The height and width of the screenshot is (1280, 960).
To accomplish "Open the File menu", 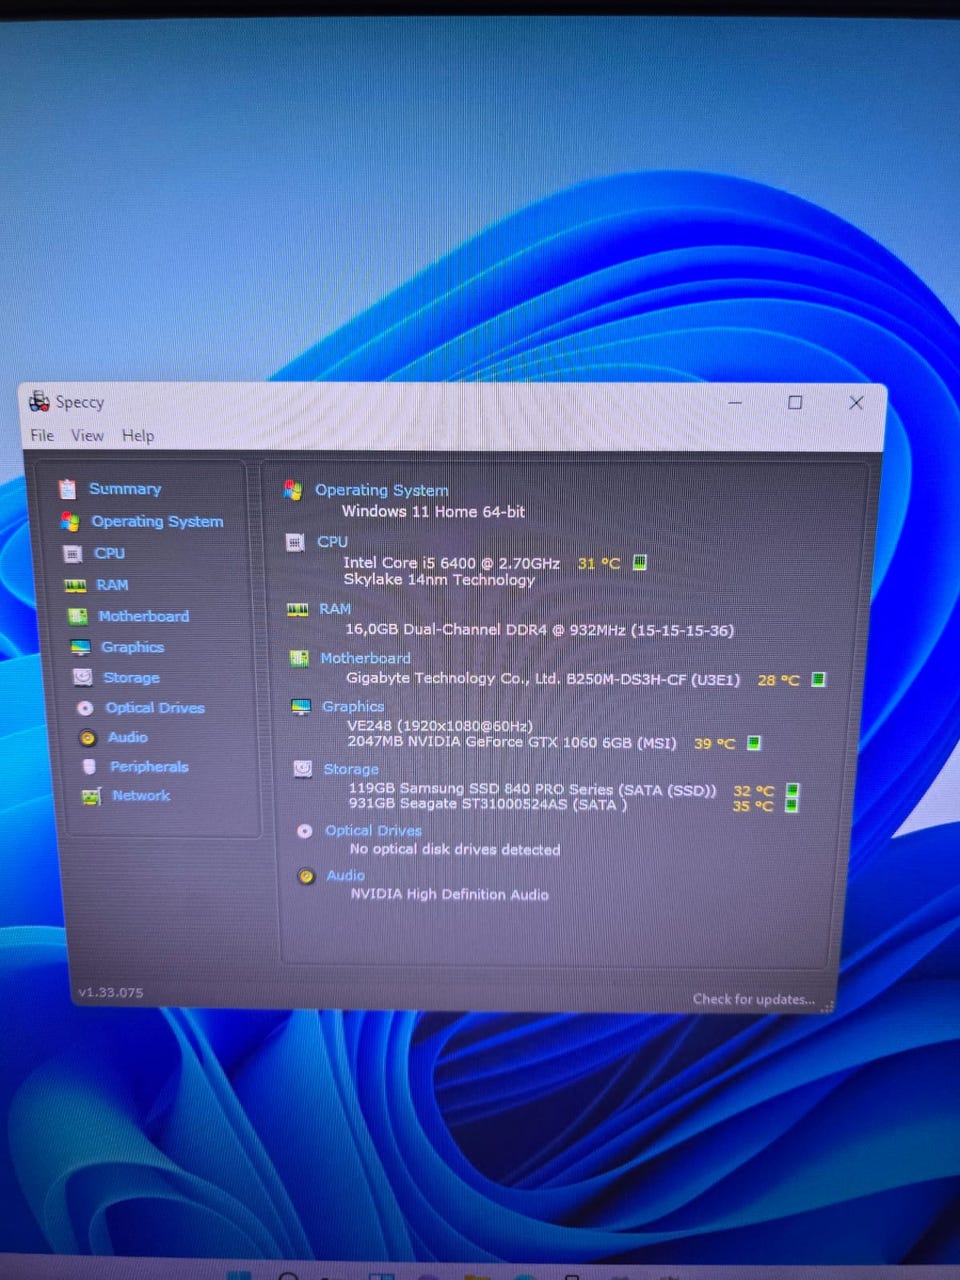I will pos(42,435).
